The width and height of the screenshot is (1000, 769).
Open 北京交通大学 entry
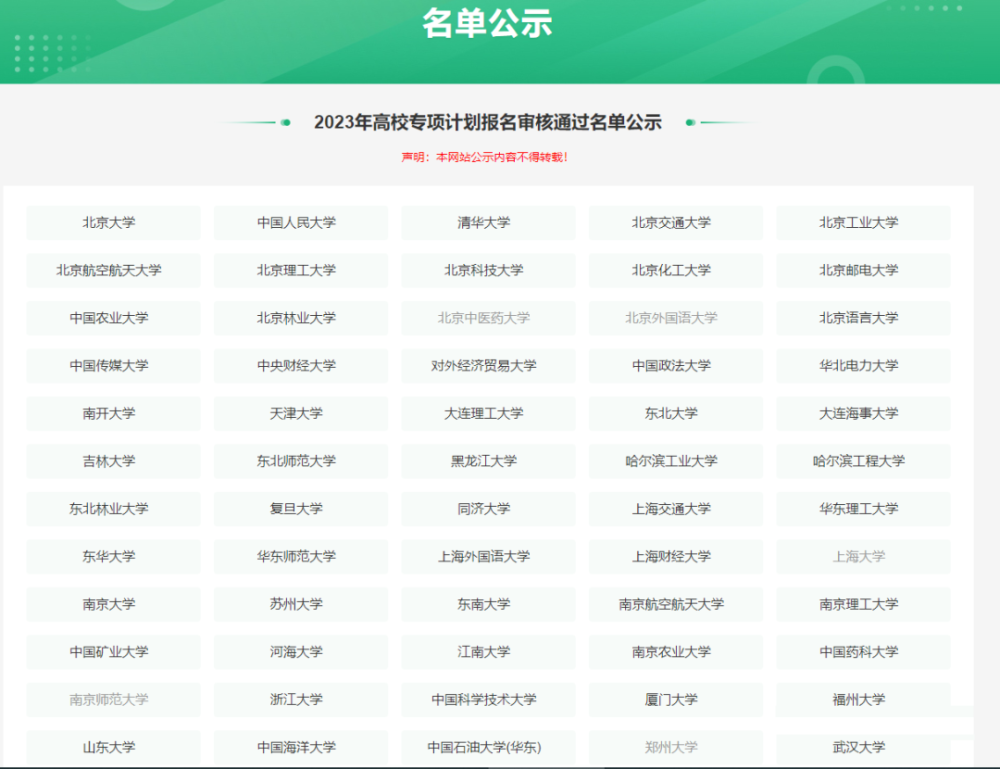coord(676,223)
